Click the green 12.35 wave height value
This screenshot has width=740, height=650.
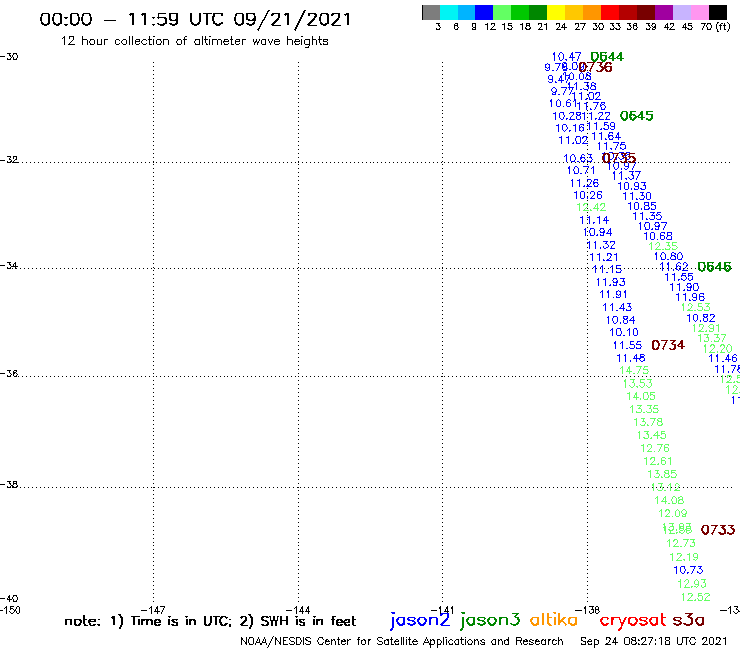[x=663, y=246]
